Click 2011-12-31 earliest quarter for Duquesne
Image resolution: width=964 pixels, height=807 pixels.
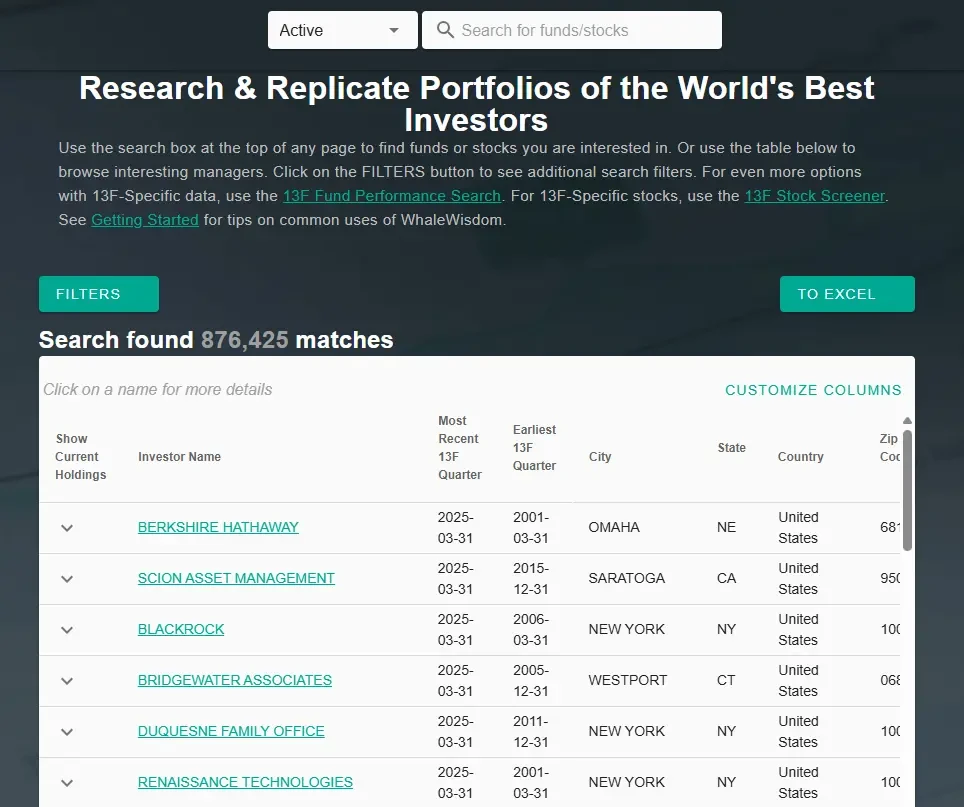coord(531,731)
